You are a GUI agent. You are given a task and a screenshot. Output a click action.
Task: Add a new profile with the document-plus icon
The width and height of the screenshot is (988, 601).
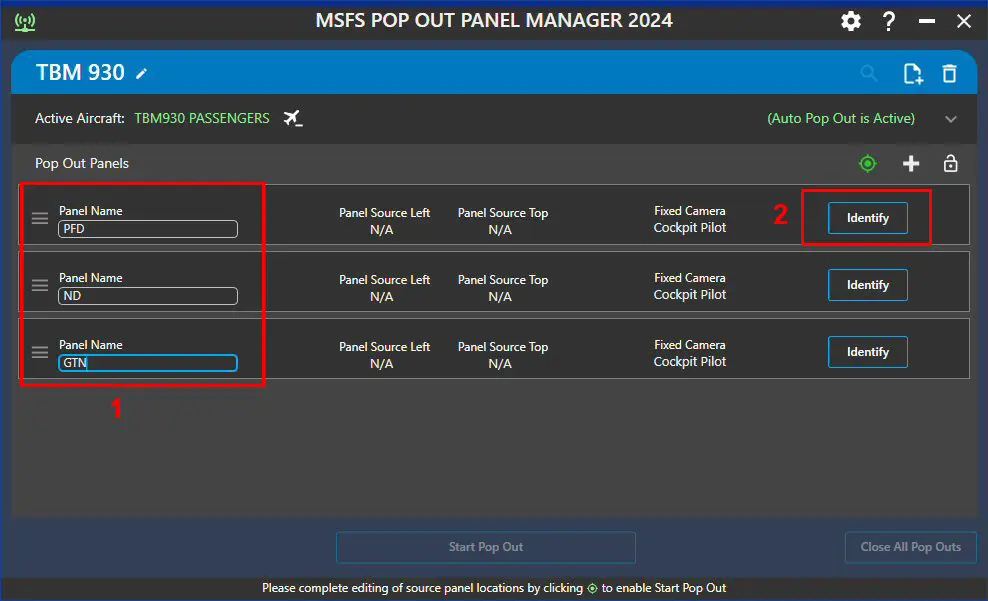[912, 74]
